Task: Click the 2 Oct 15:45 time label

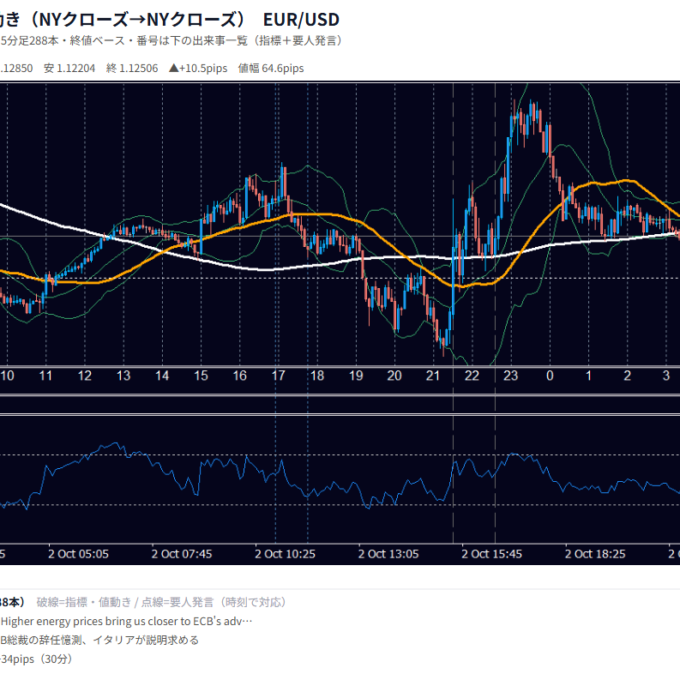Action: (x=492, y=554)
